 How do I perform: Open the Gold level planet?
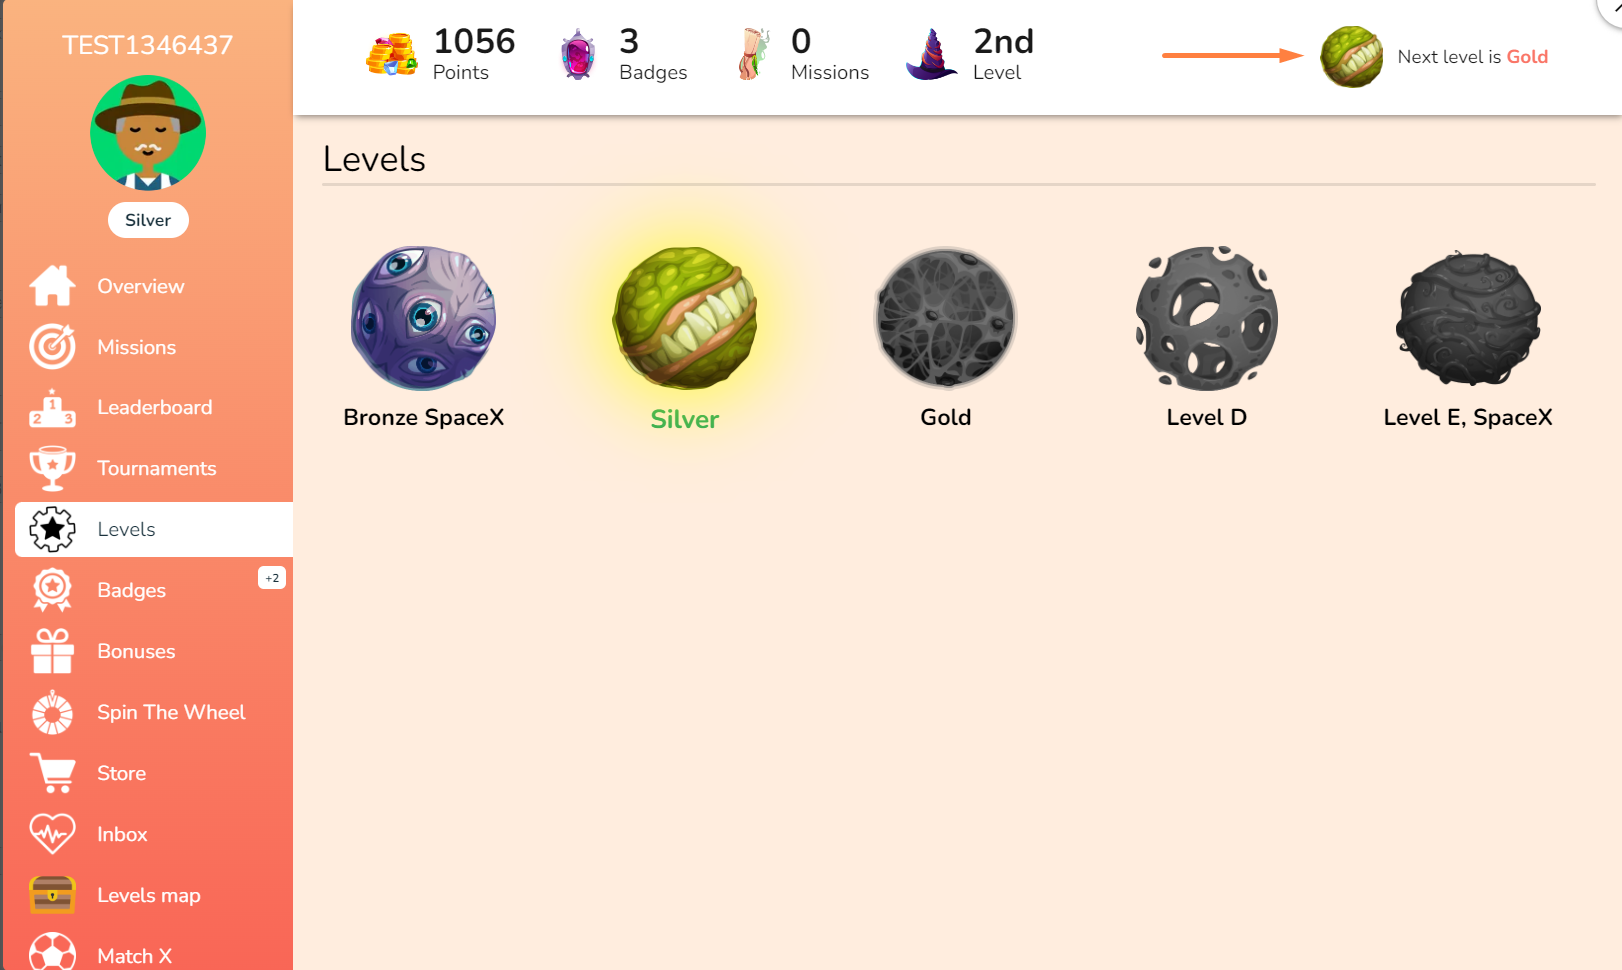coord(946,318)
